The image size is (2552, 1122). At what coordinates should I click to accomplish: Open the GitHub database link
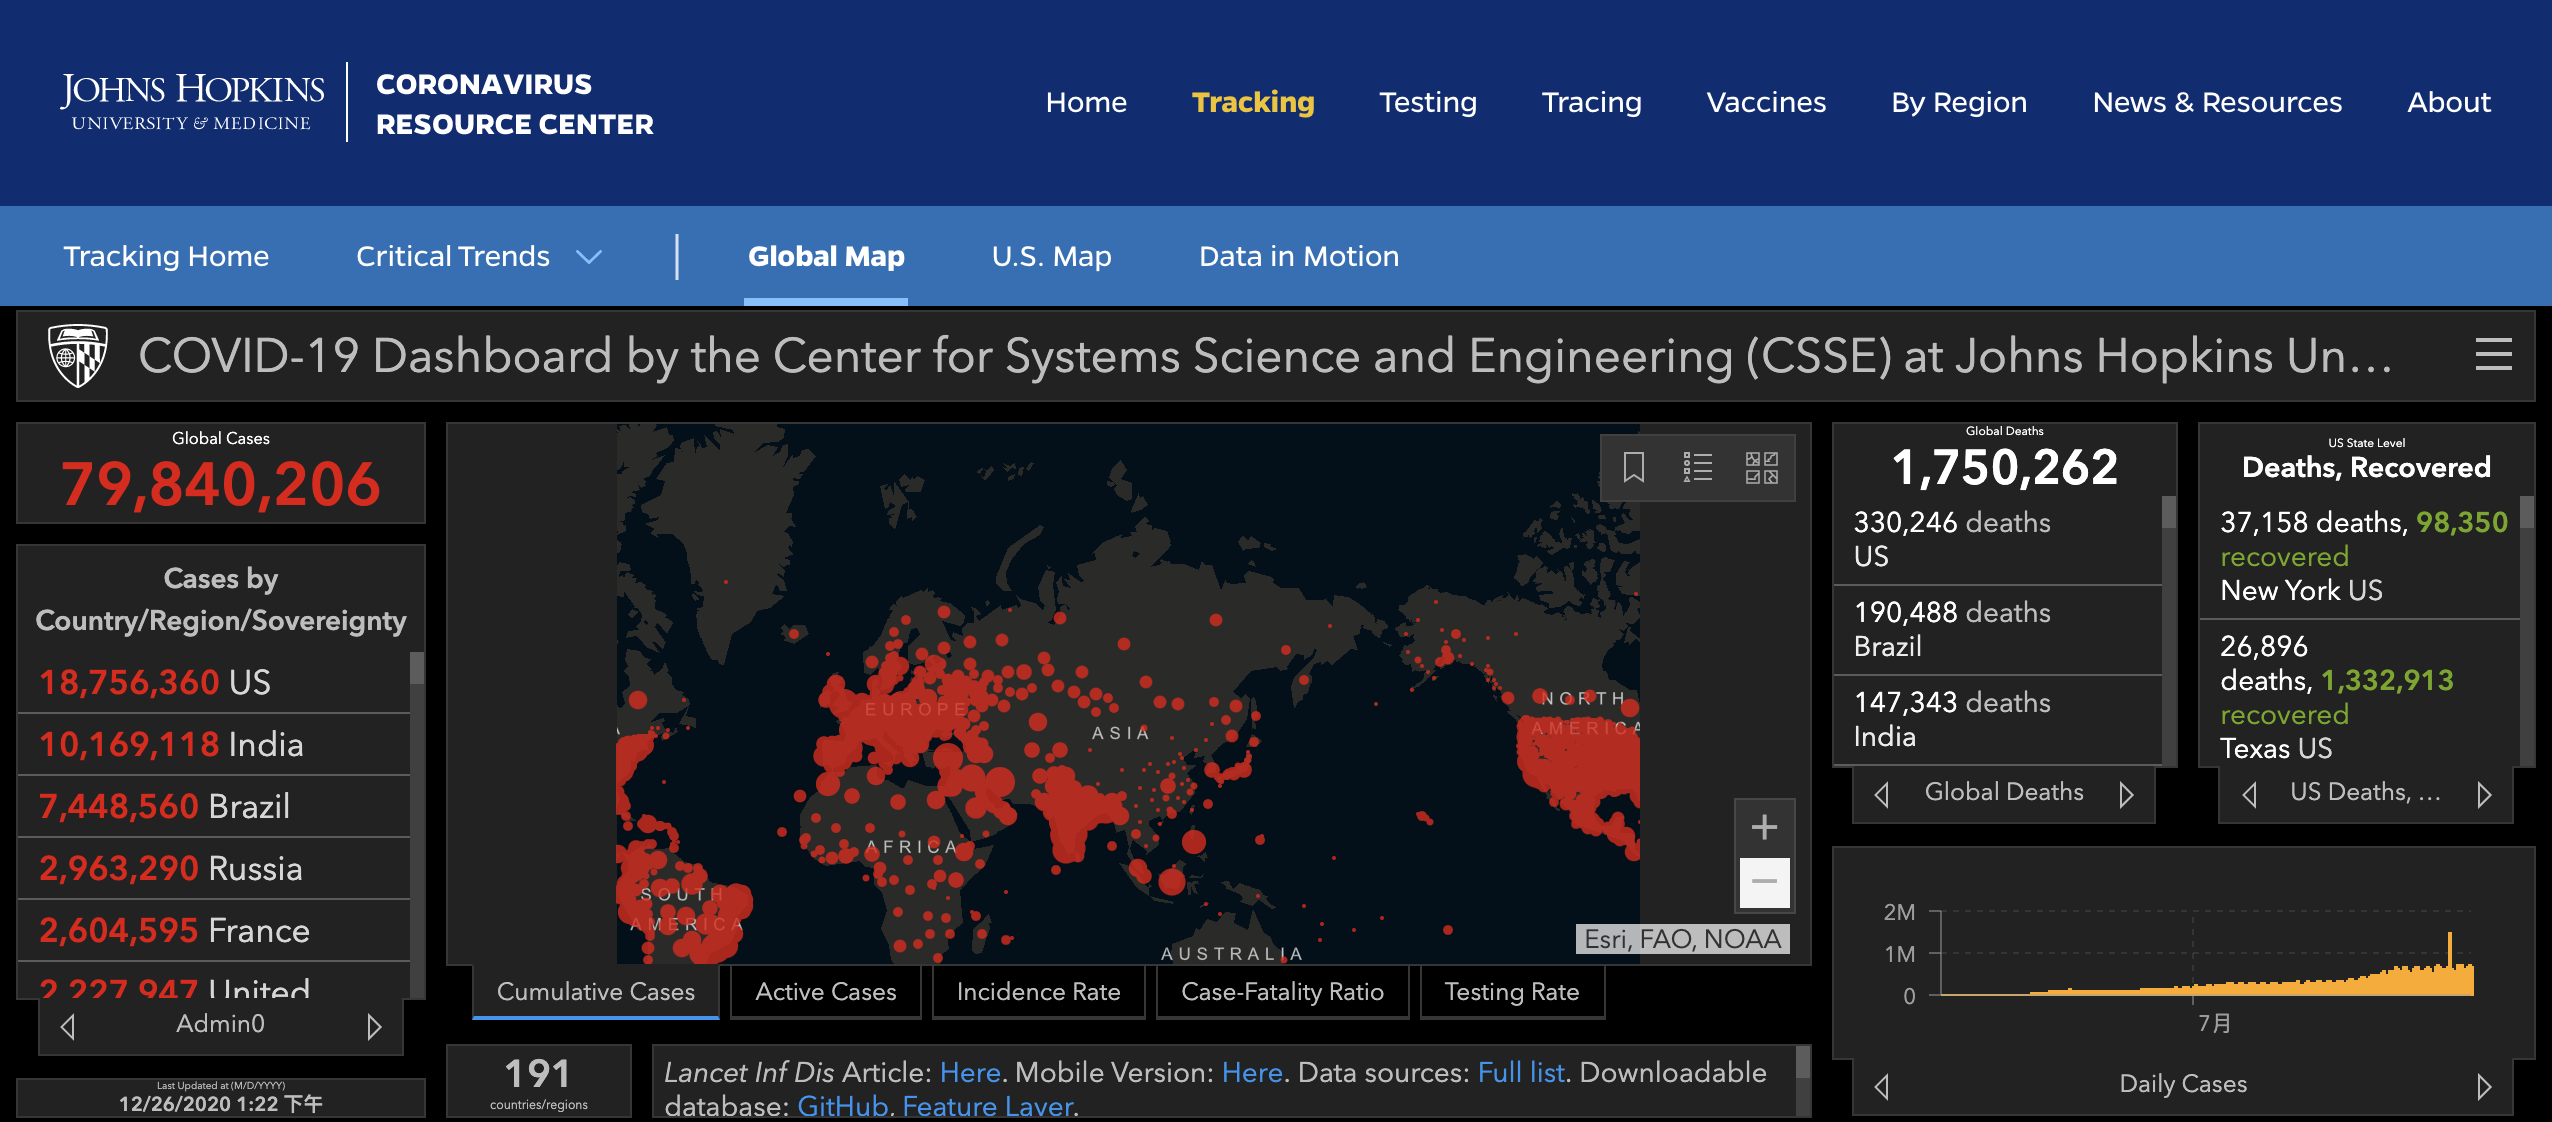pyautogui.click(x=842, y=1106)
